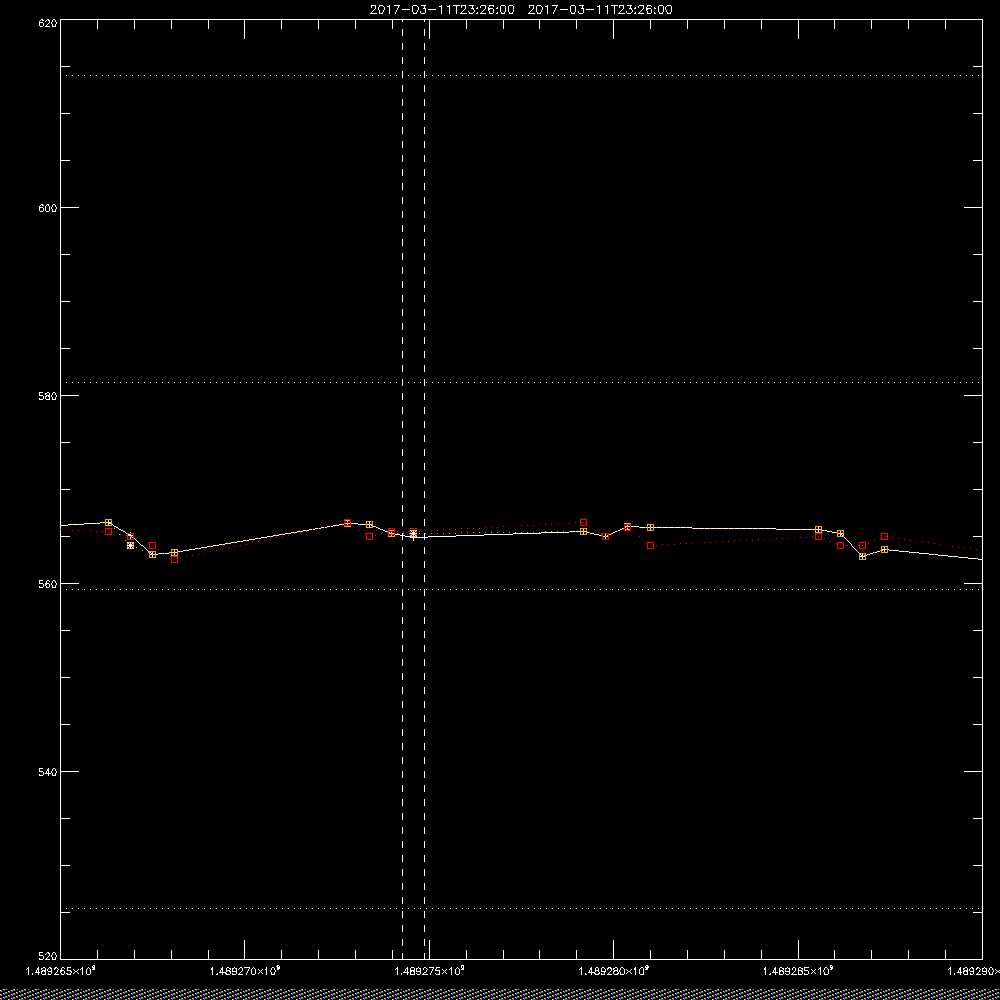This screenshot has width=1000, height=1000.
Task: Select the 620 y-axis label
Action: [x=48, y=24]
